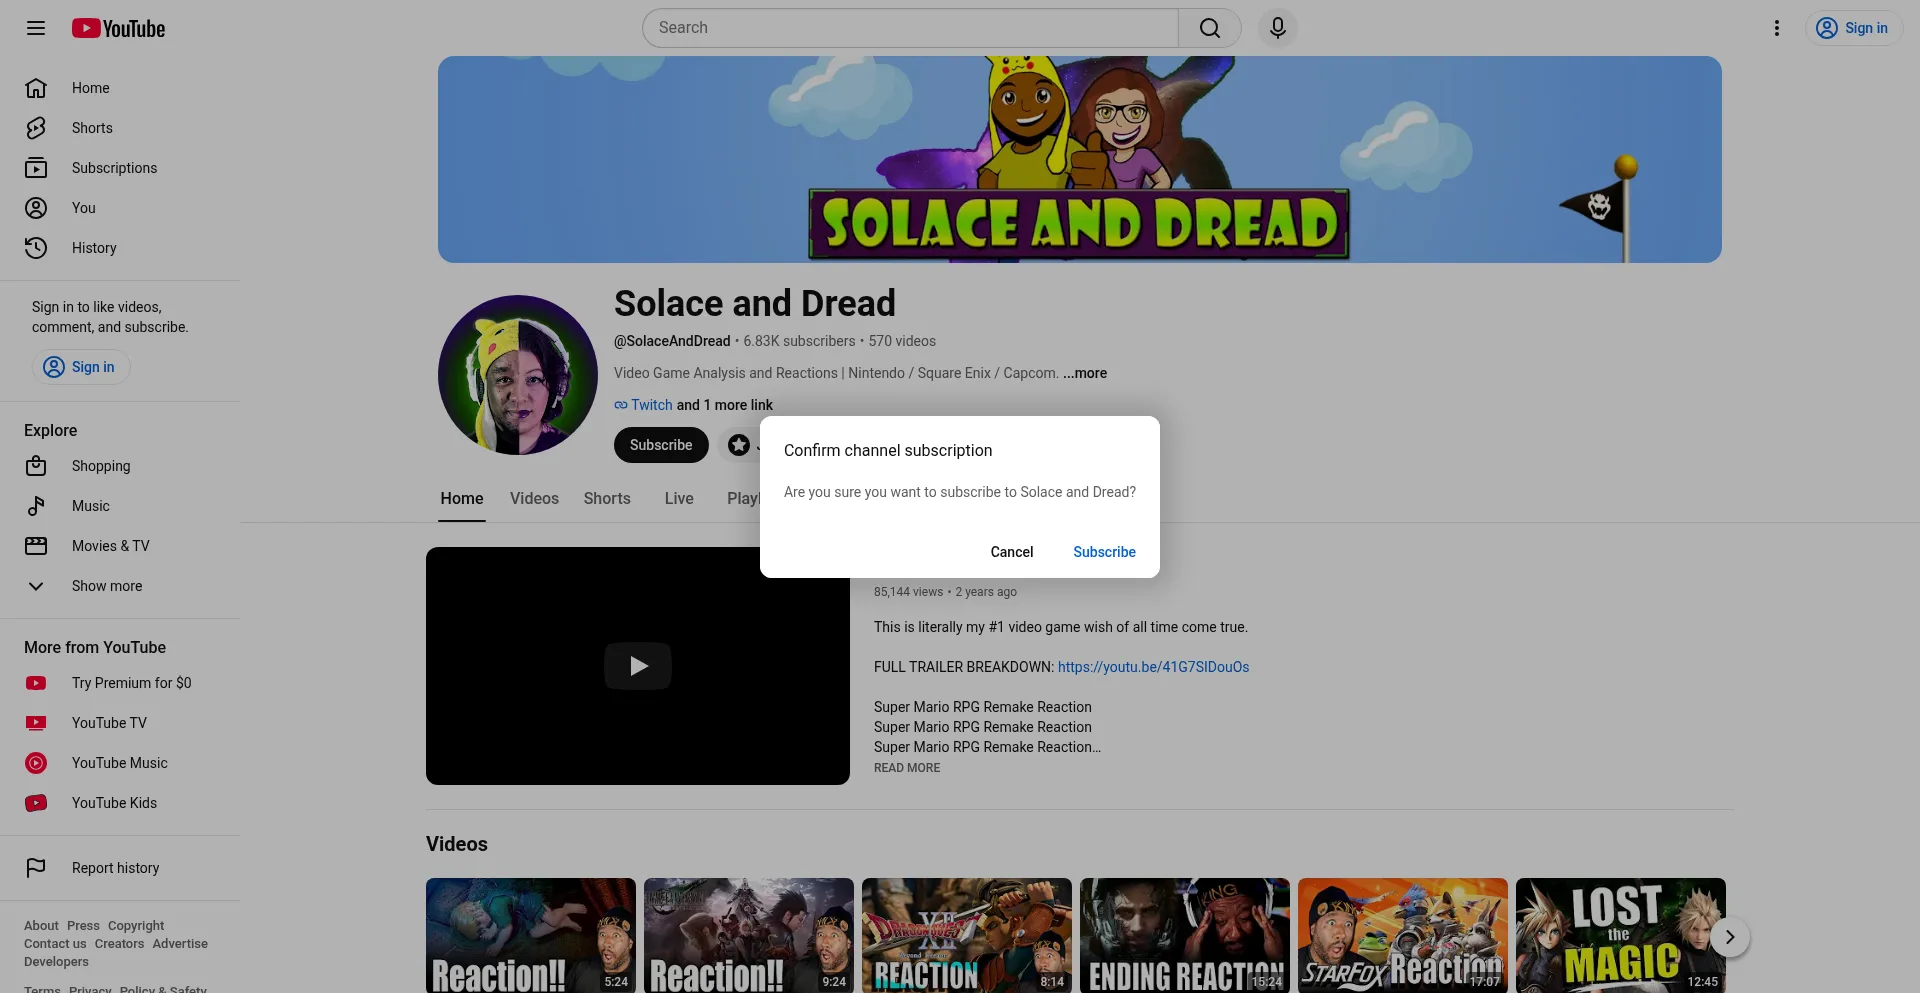Viewport: 1920px width, 993px height.
Task: Switch to the Shorts tab
Action: click(607, 499)
